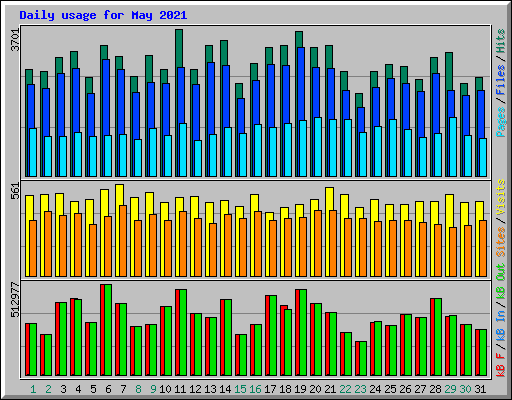Click the 512977 kB axis label
This screenshot has height=400, width=512.
pos(16,300)
